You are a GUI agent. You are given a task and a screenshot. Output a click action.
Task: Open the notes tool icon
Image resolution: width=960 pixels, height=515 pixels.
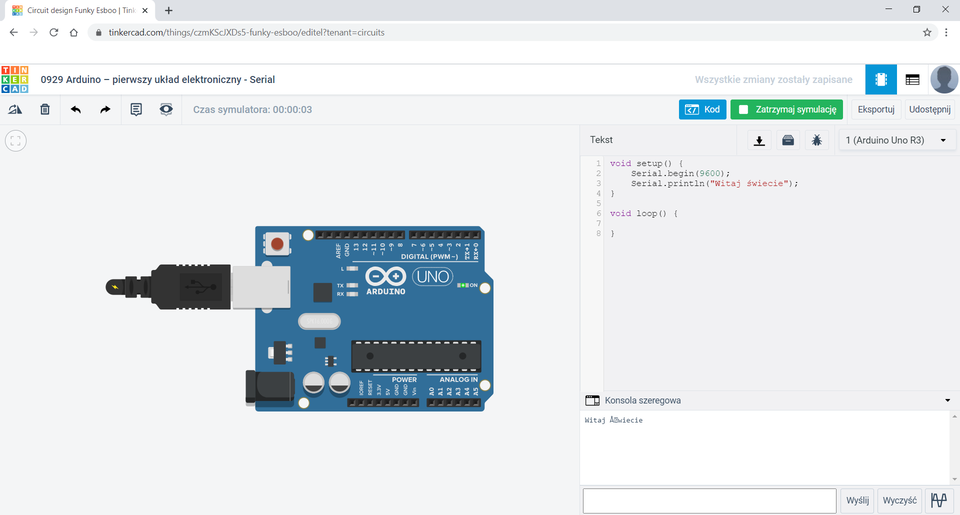[x=136, y=110]
